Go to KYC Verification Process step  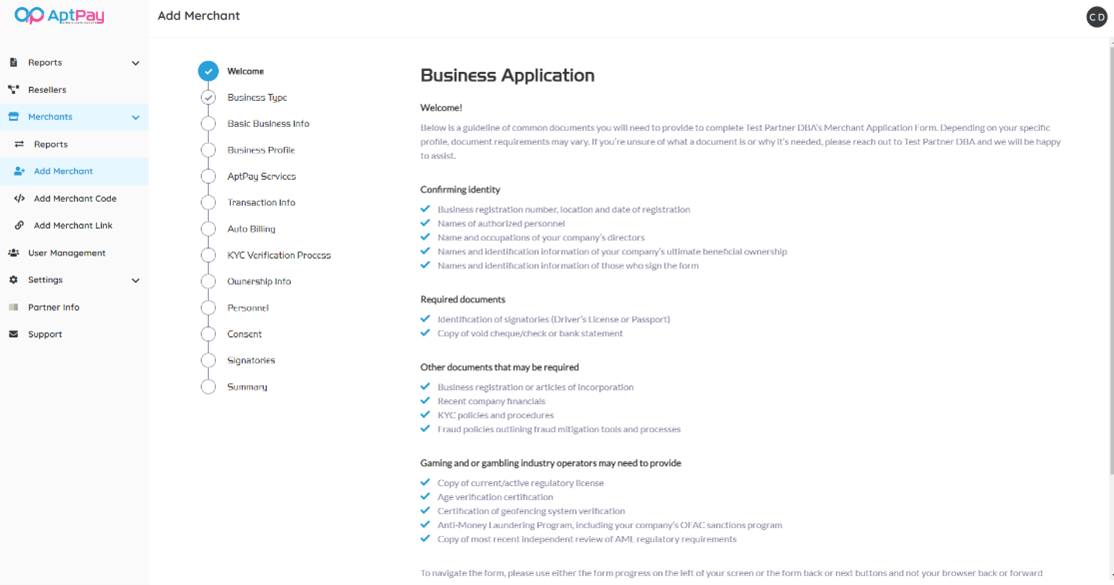point(278,255)
